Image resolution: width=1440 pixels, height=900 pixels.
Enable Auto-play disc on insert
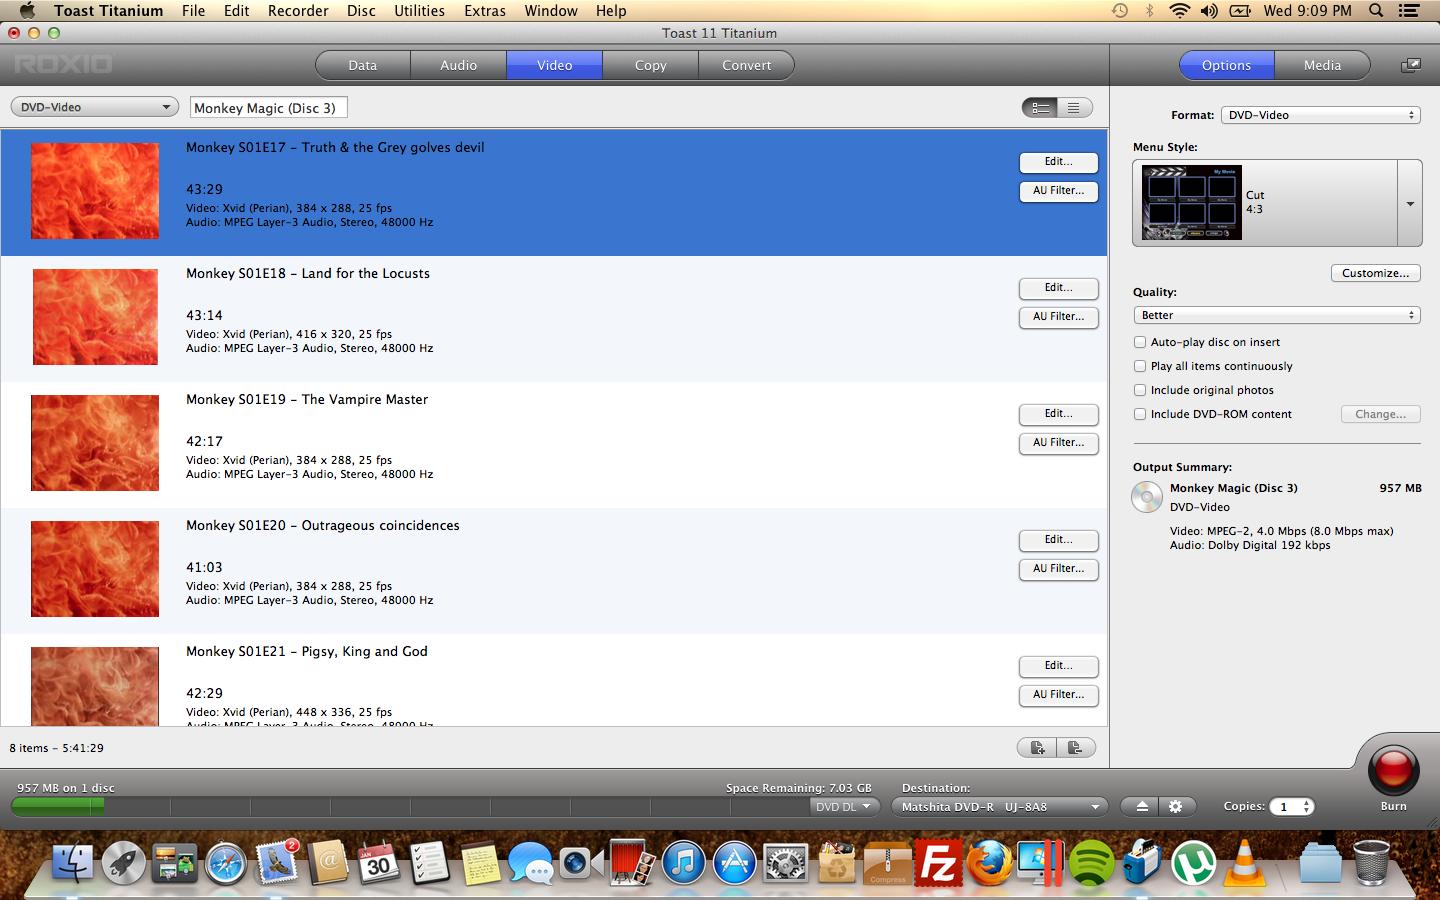[x=1140, y=342]
